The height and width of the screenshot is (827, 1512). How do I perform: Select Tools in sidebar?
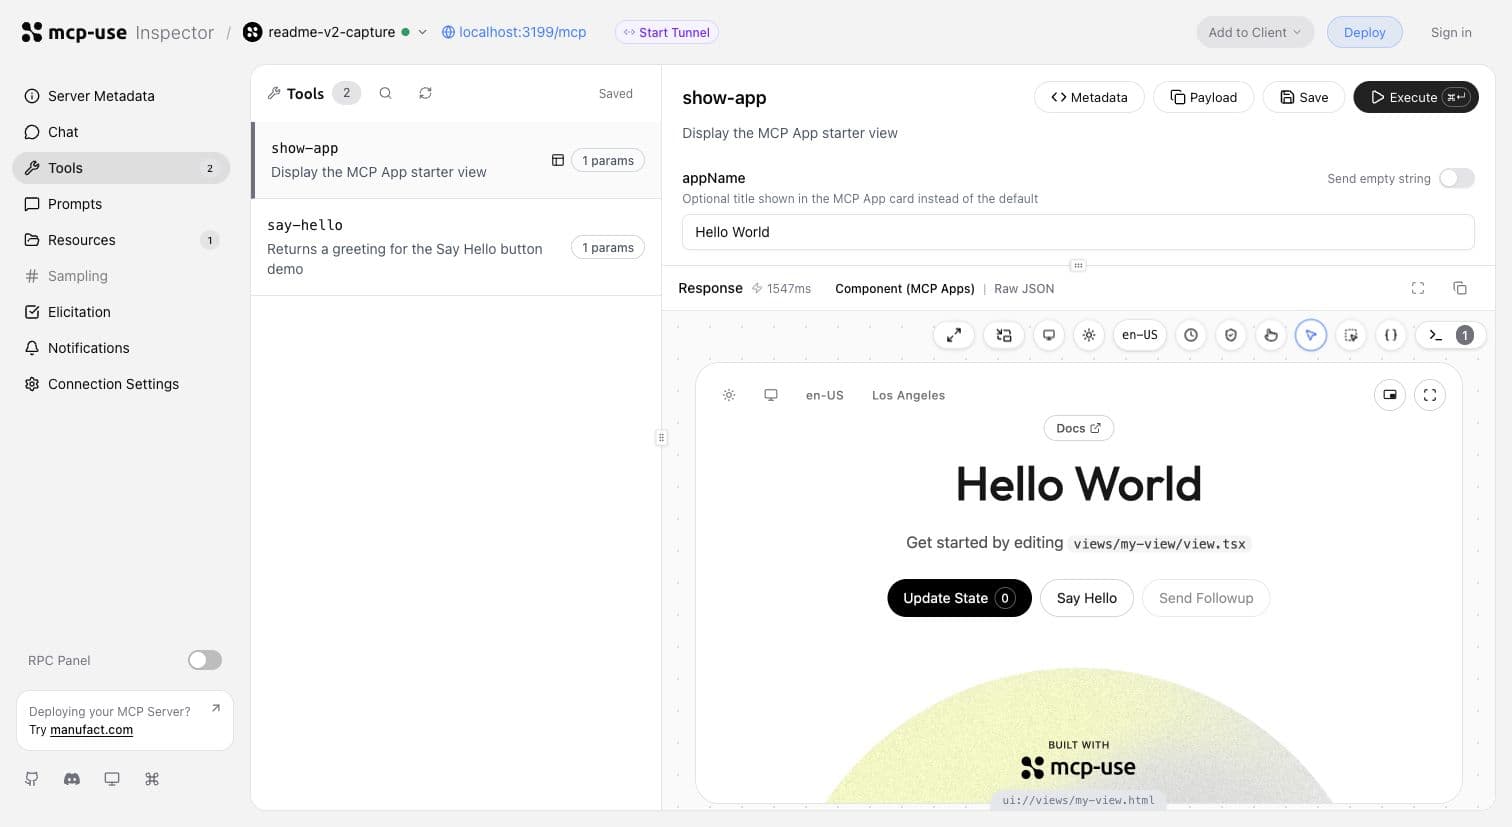click(x=121, y=168)
